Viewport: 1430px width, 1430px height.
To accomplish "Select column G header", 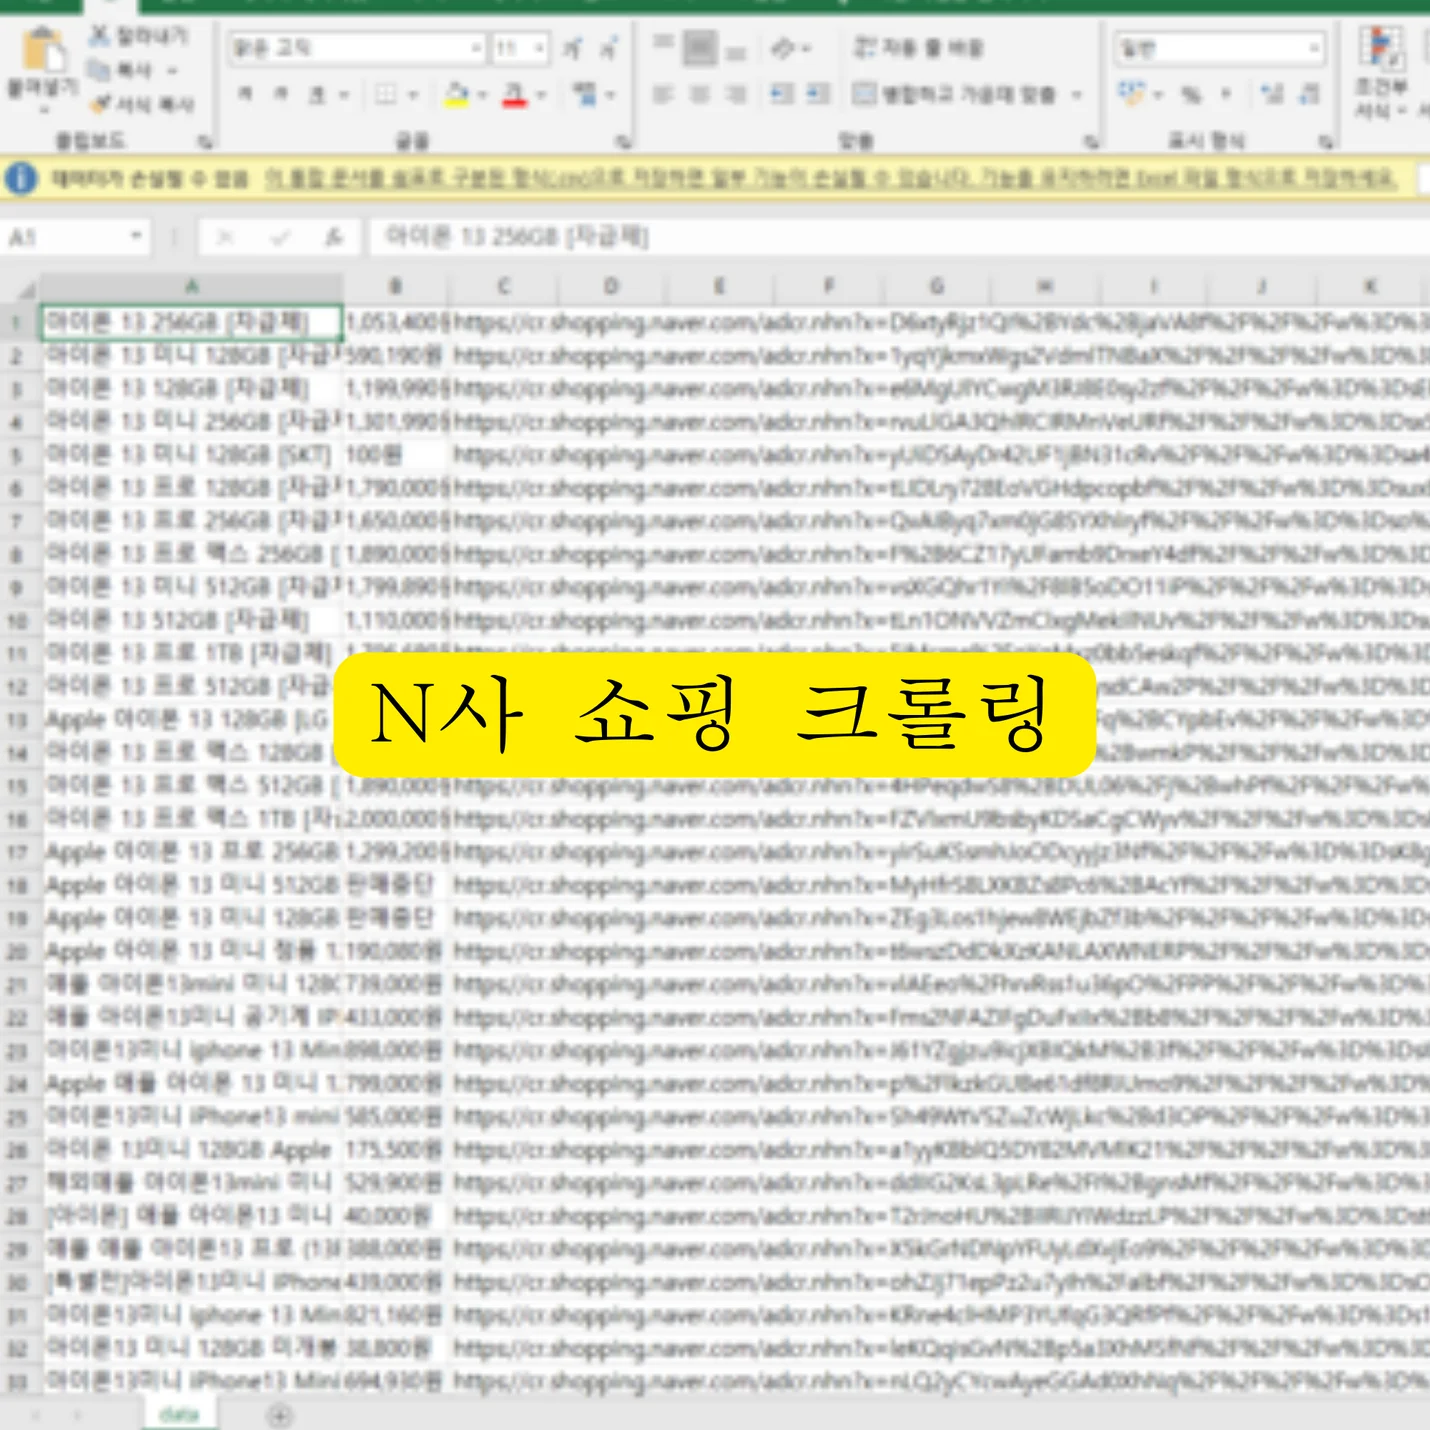I will point(937,287).
